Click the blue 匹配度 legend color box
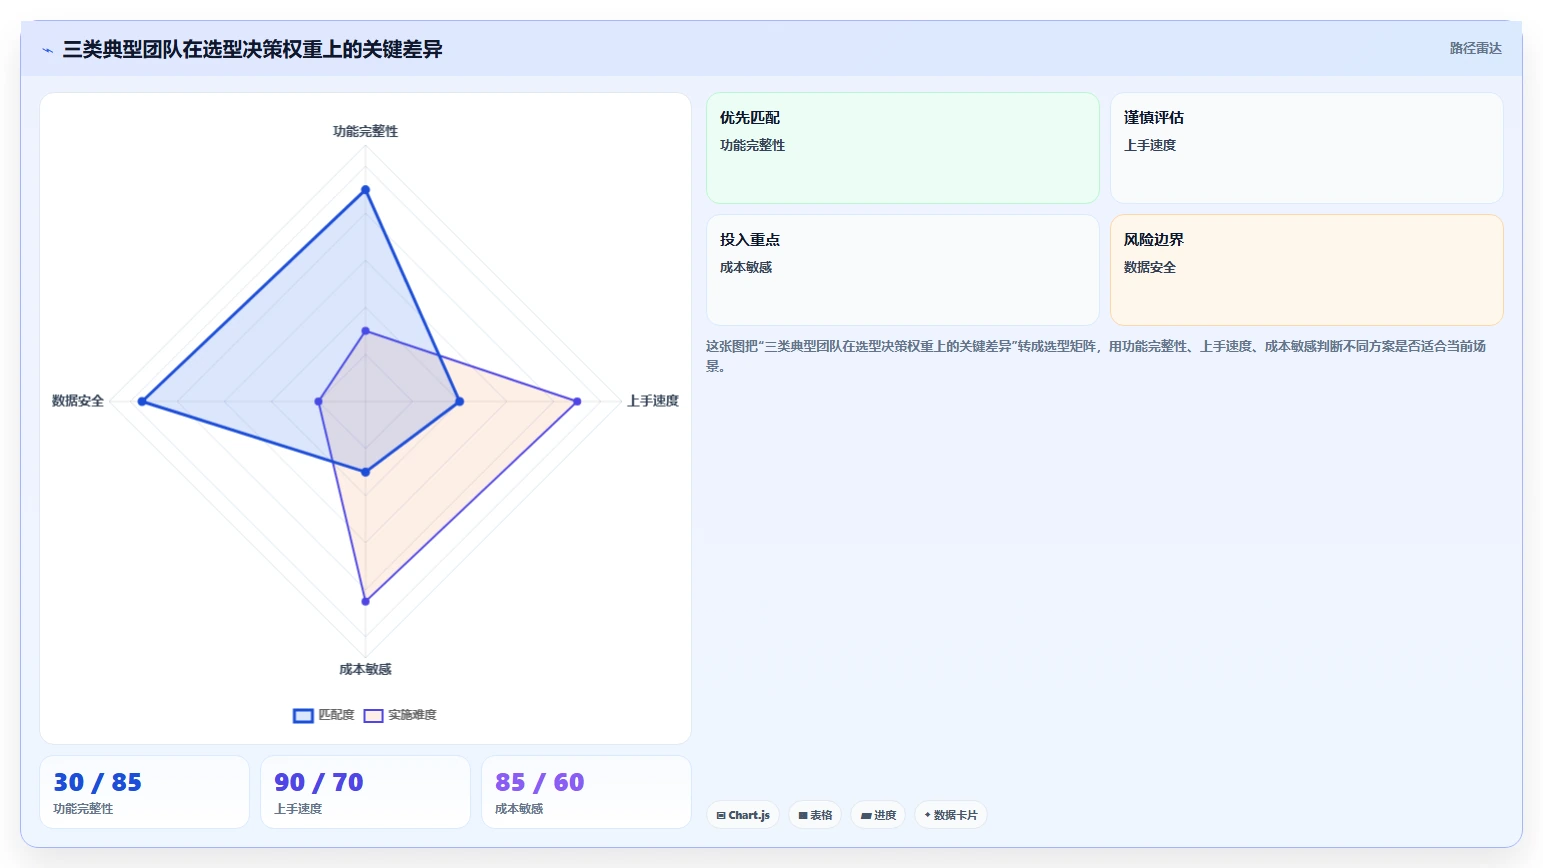Screen dimensions: 1543x868 [303, 715]
